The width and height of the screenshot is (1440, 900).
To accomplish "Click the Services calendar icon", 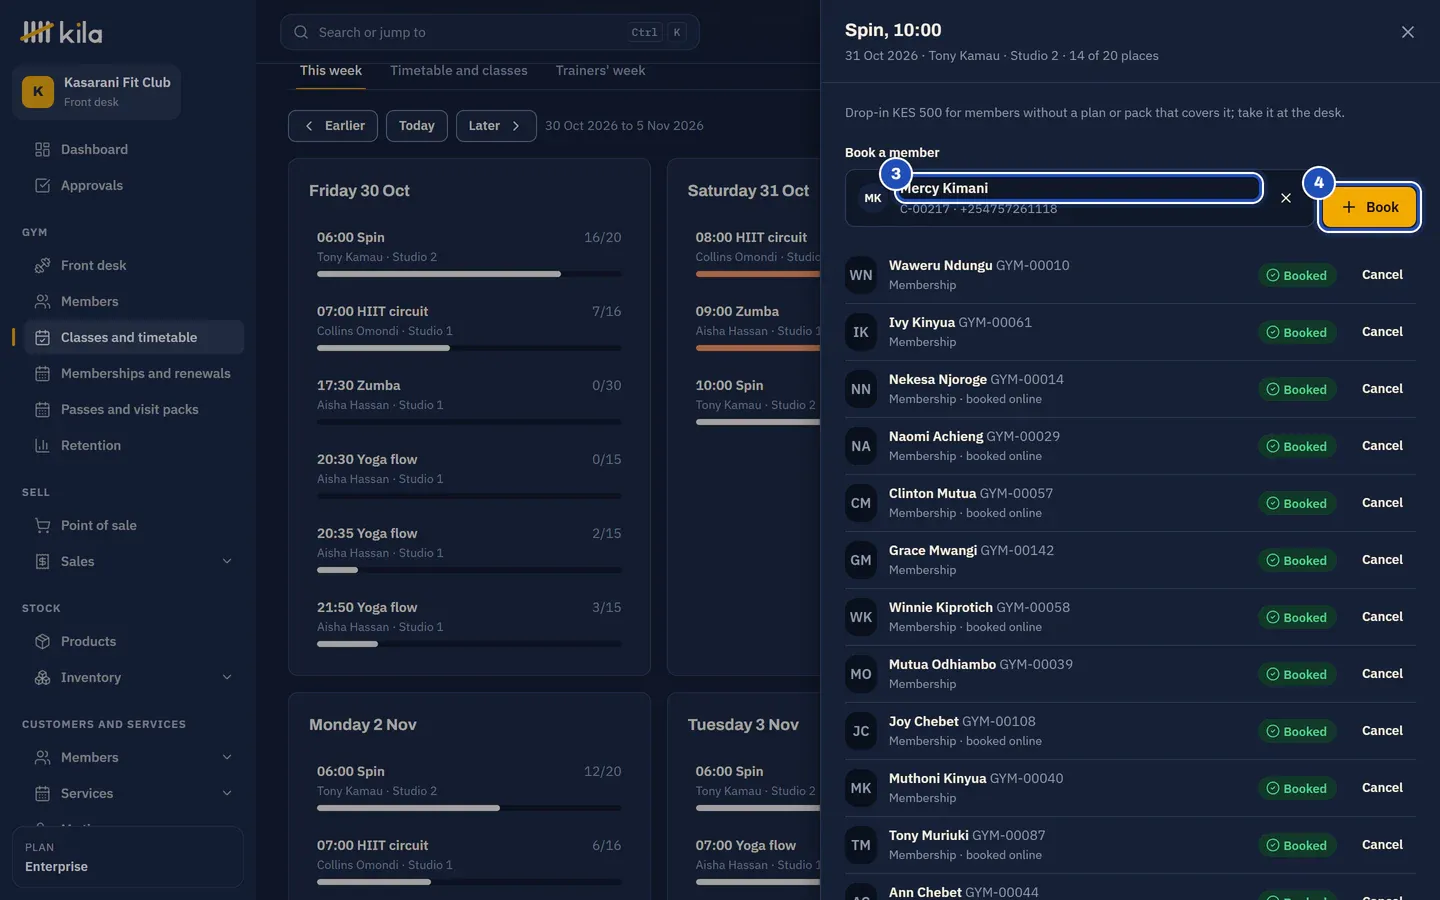I will point(42,794).
